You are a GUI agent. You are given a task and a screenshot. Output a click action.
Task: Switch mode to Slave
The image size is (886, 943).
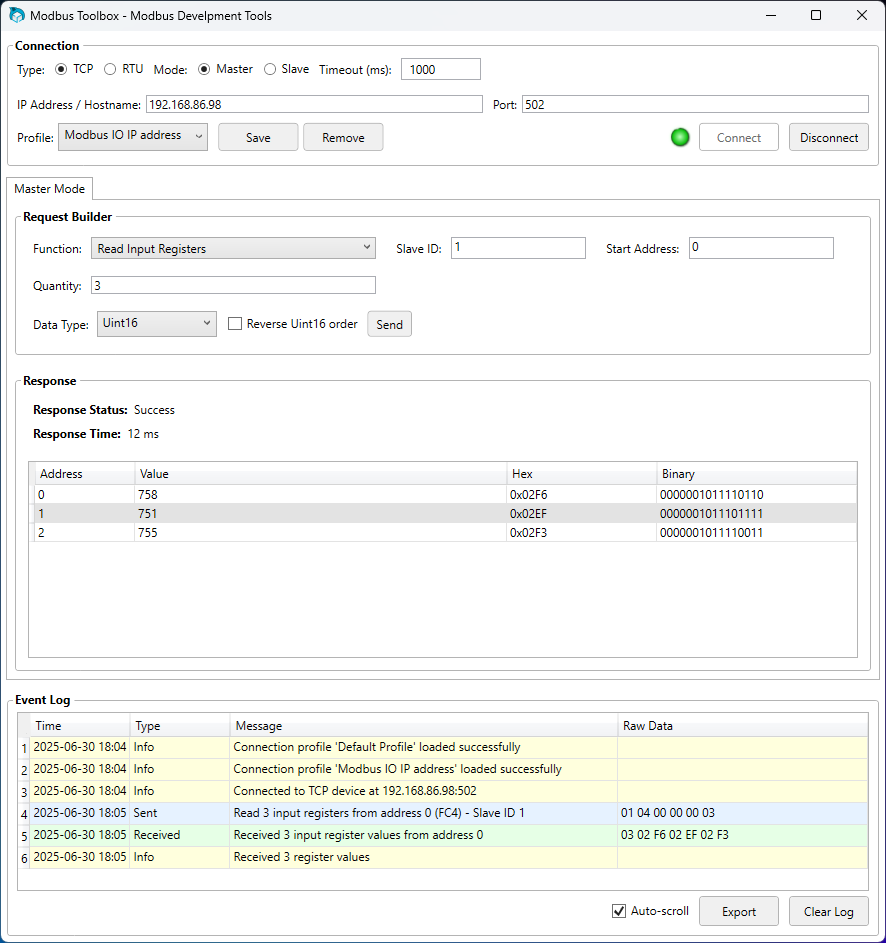pyautogui.click(x=270, y=69)
